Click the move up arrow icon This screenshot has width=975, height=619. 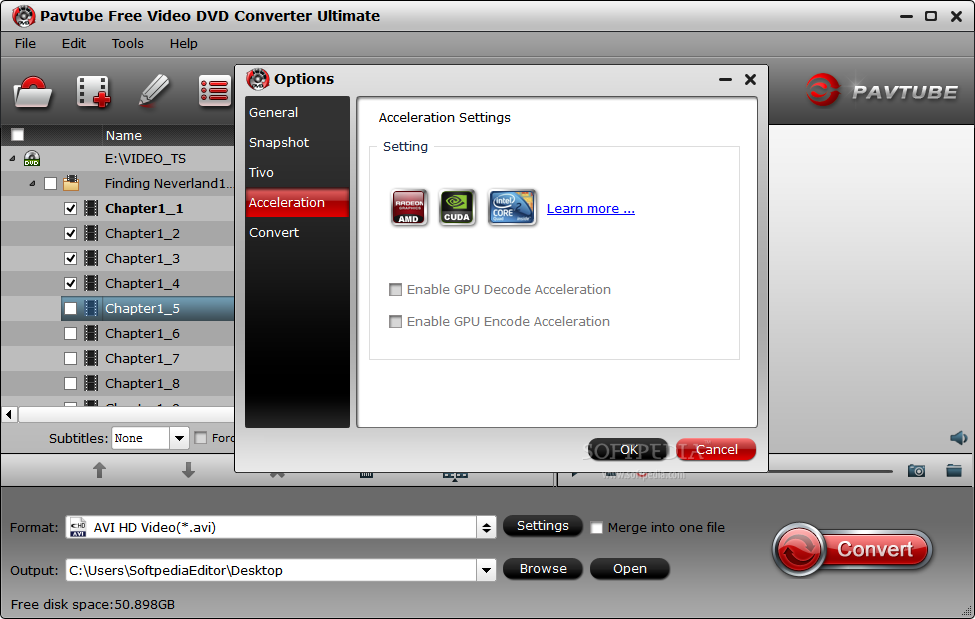(x=99, y=470)
